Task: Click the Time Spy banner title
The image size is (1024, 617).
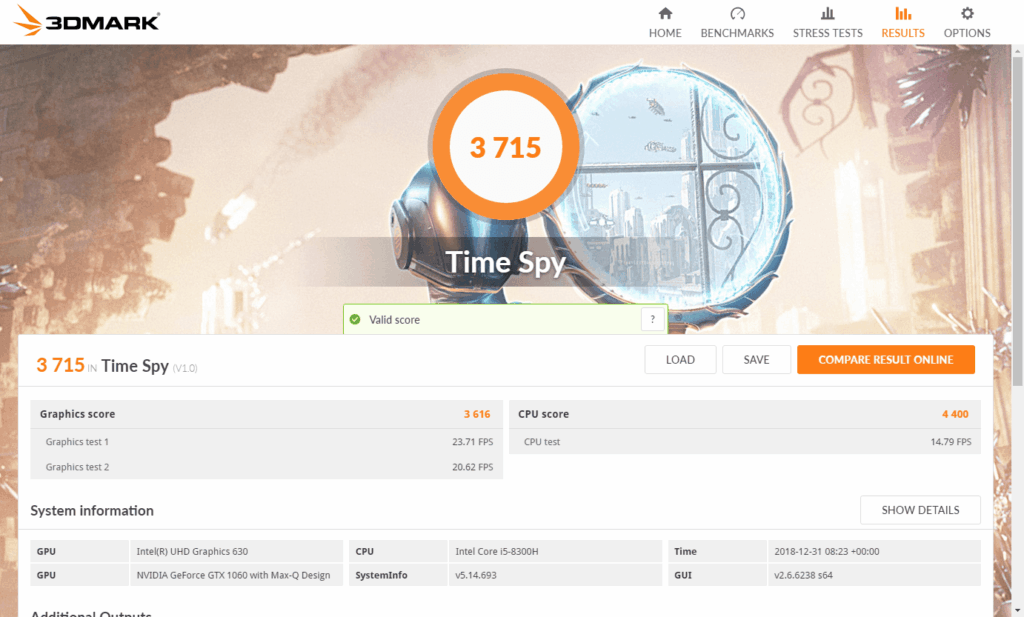Action: point(505,262)
